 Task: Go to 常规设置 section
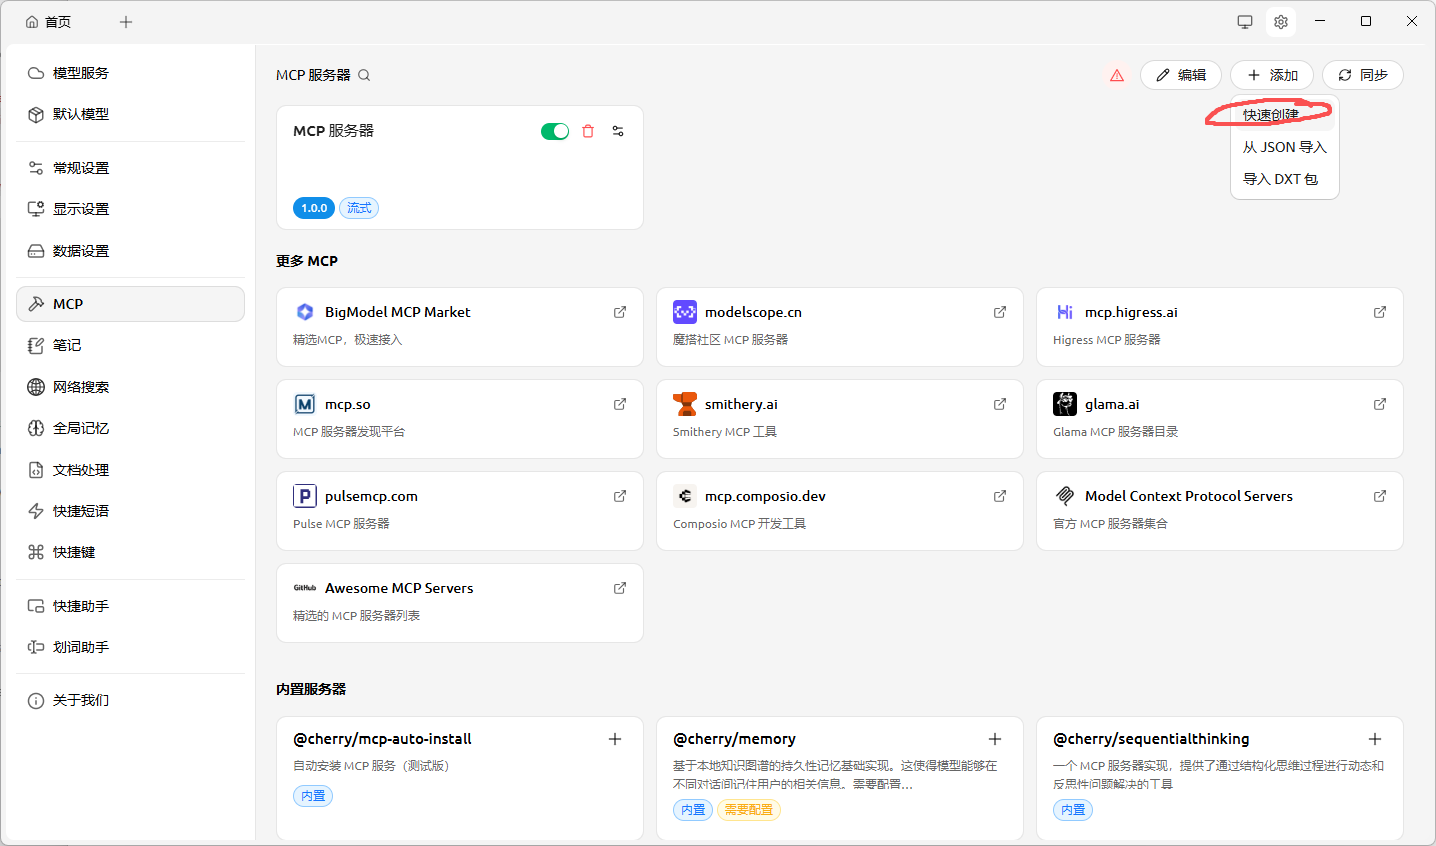[130, 168]
